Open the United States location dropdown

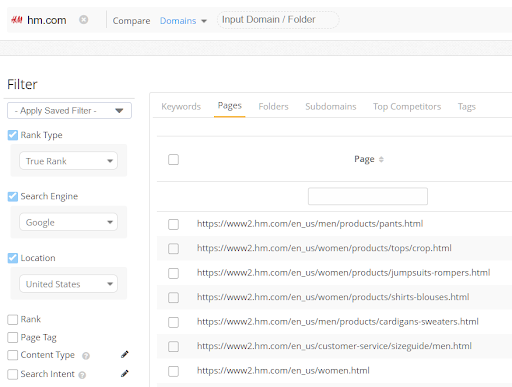68,284
